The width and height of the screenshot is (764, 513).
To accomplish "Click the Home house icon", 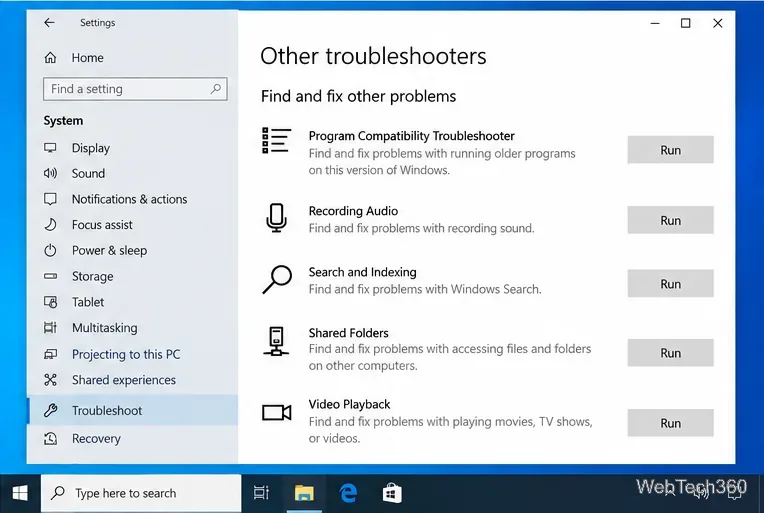I will pyautogui.click(x=50, y=58).
